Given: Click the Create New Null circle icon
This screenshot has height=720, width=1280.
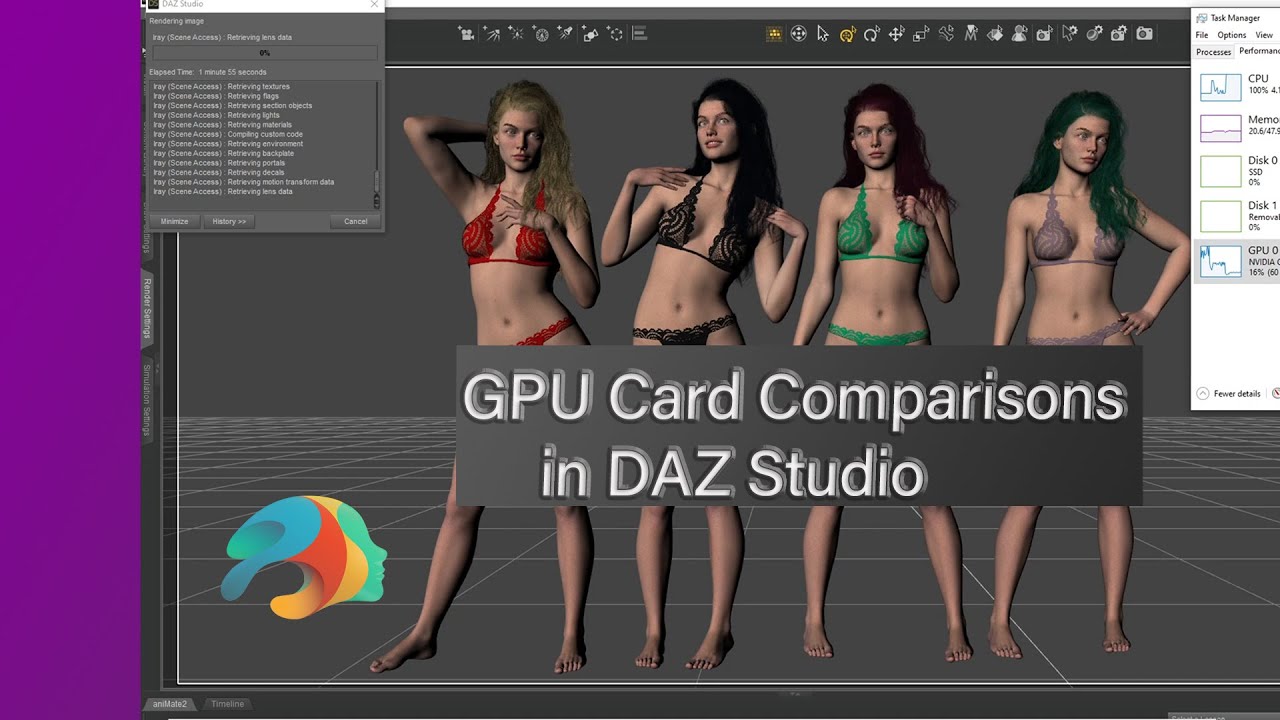Looking at the screenshot, I should click(615, 34).
